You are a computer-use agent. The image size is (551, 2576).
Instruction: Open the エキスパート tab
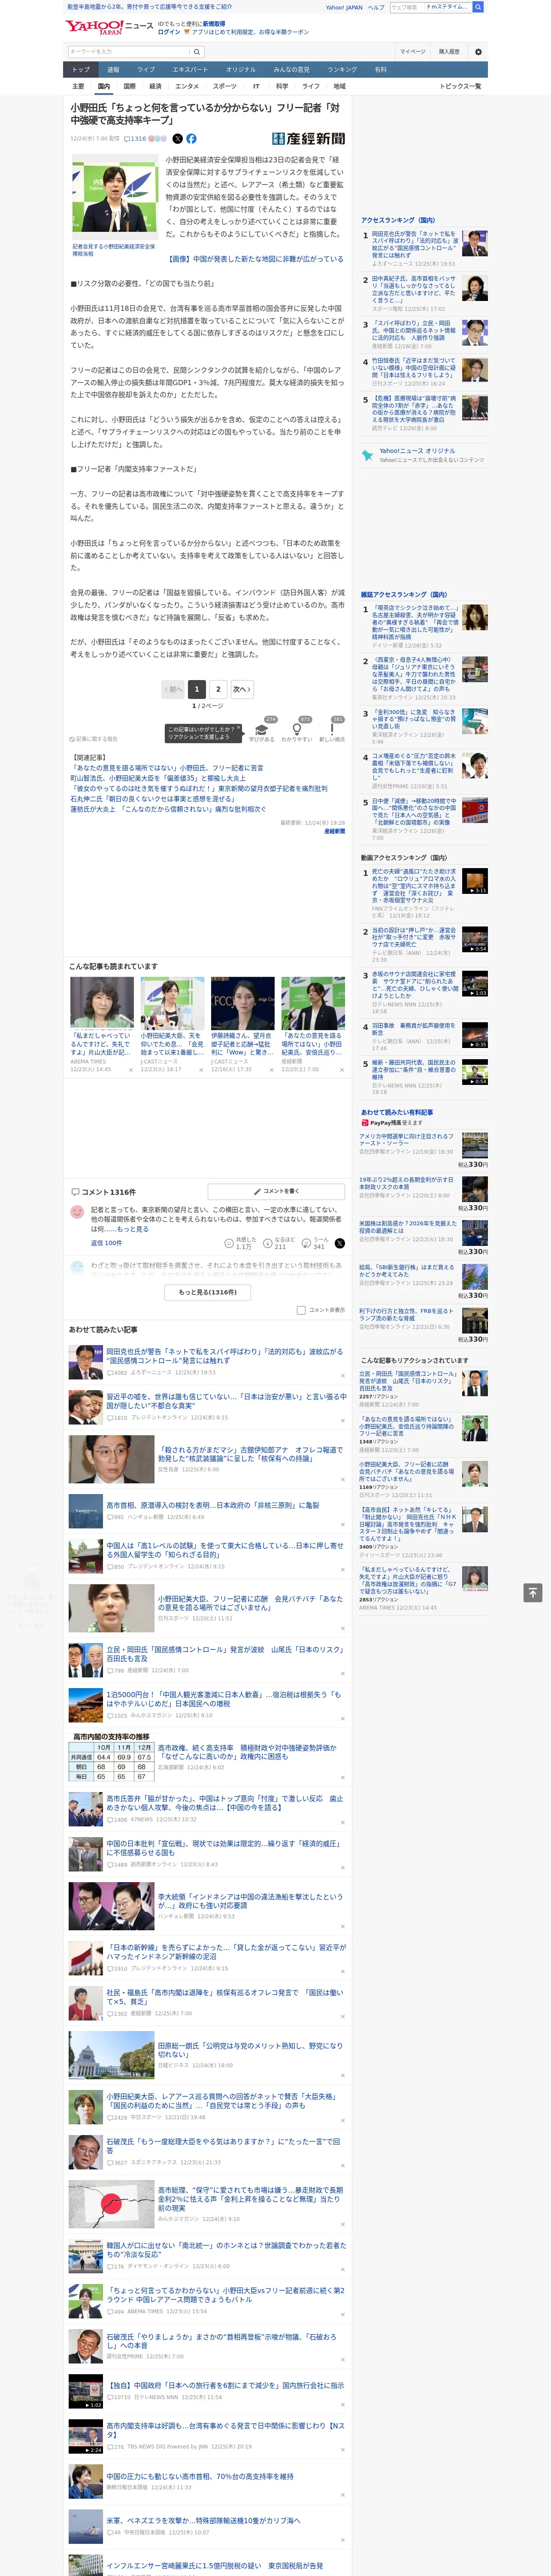click(190, 69)
